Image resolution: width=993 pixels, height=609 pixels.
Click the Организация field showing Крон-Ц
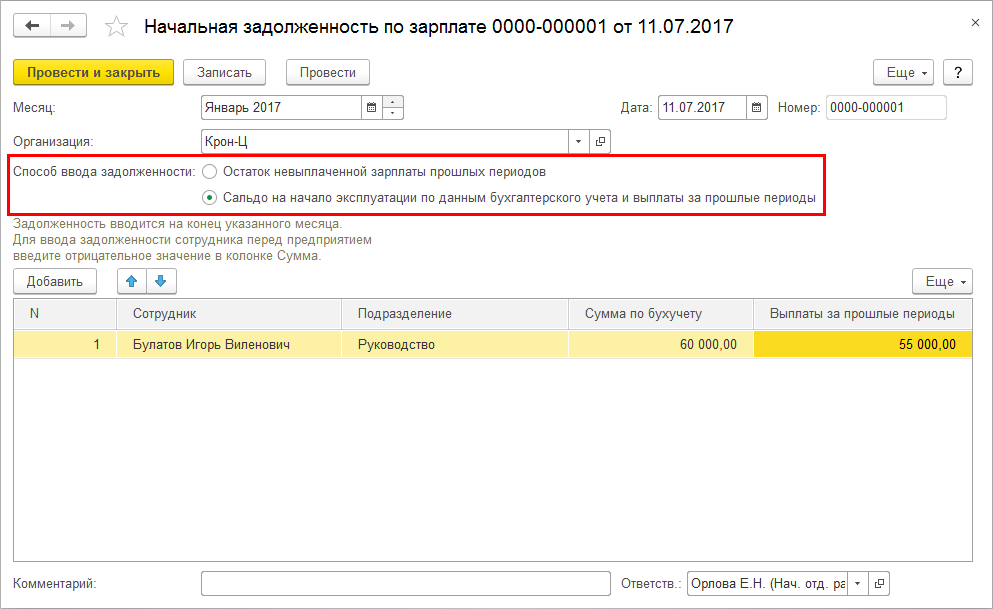384,141
